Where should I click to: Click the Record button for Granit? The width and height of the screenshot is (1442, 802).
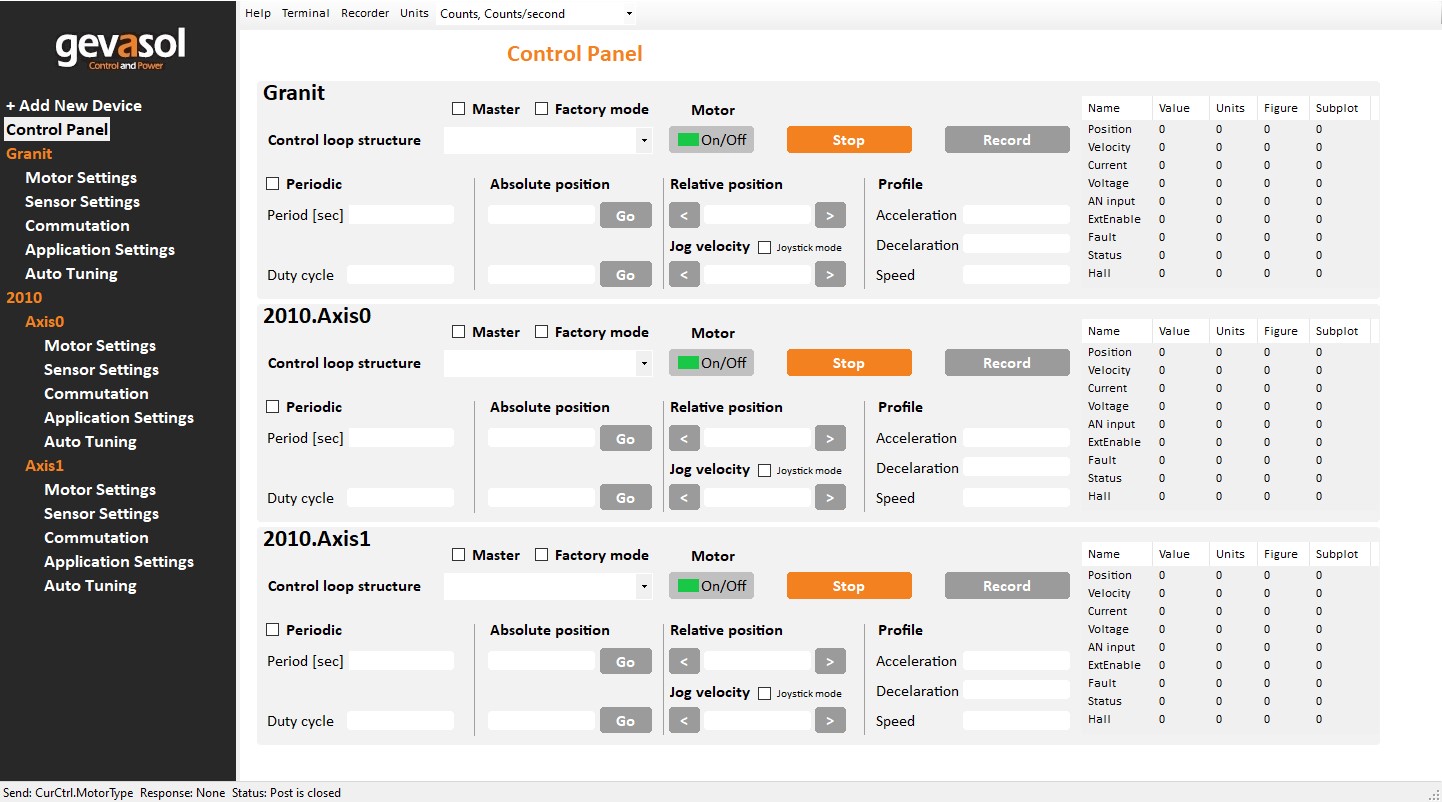point(1006,140)
